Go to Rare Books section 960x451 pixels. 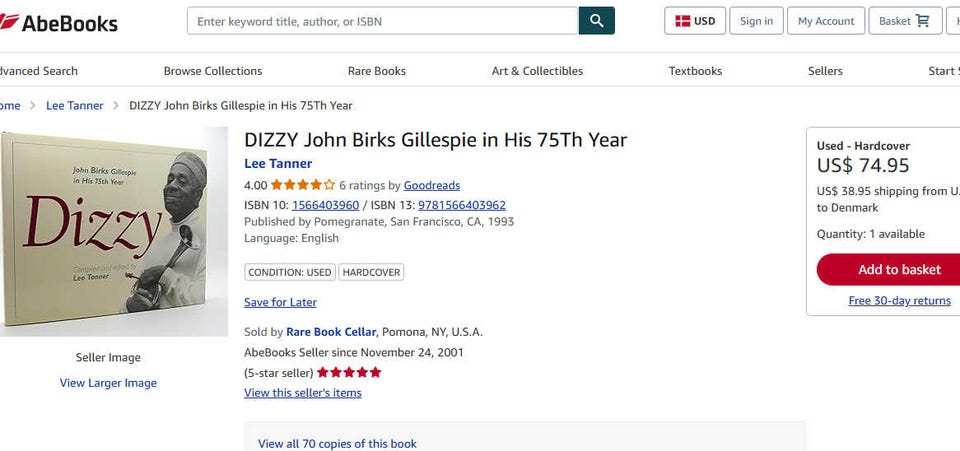377,71
